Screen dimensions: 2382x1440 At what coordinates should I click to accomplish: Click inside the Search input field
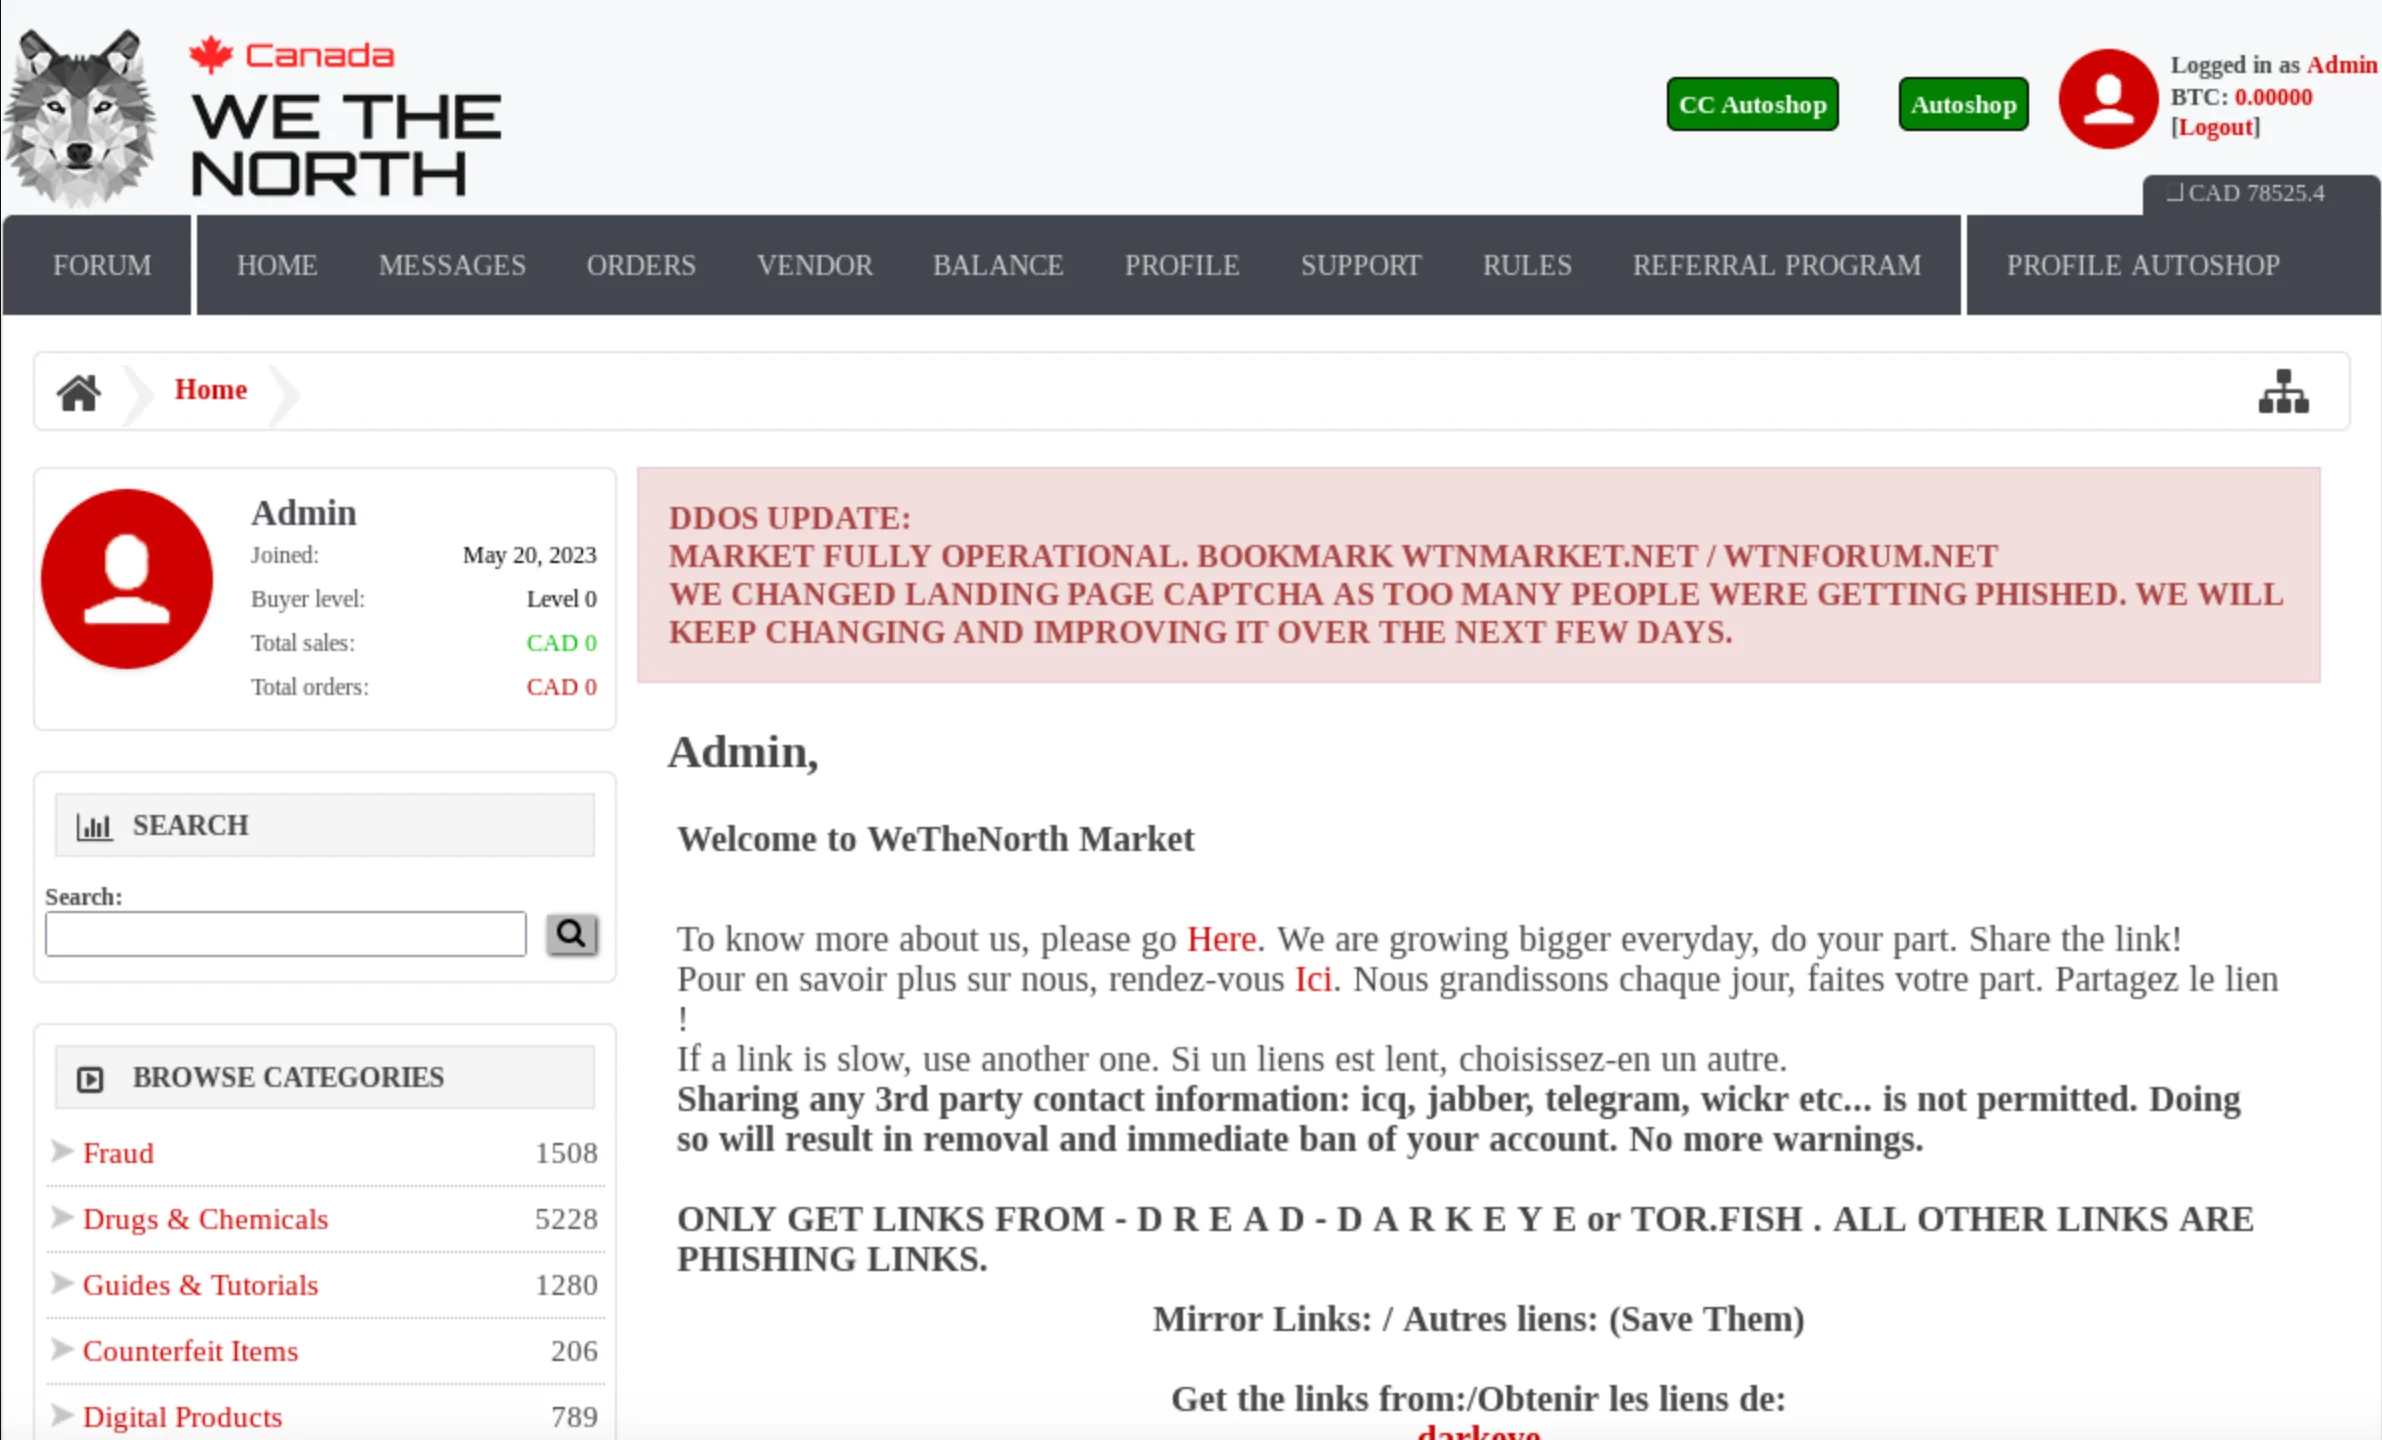[x=285, y=933]
